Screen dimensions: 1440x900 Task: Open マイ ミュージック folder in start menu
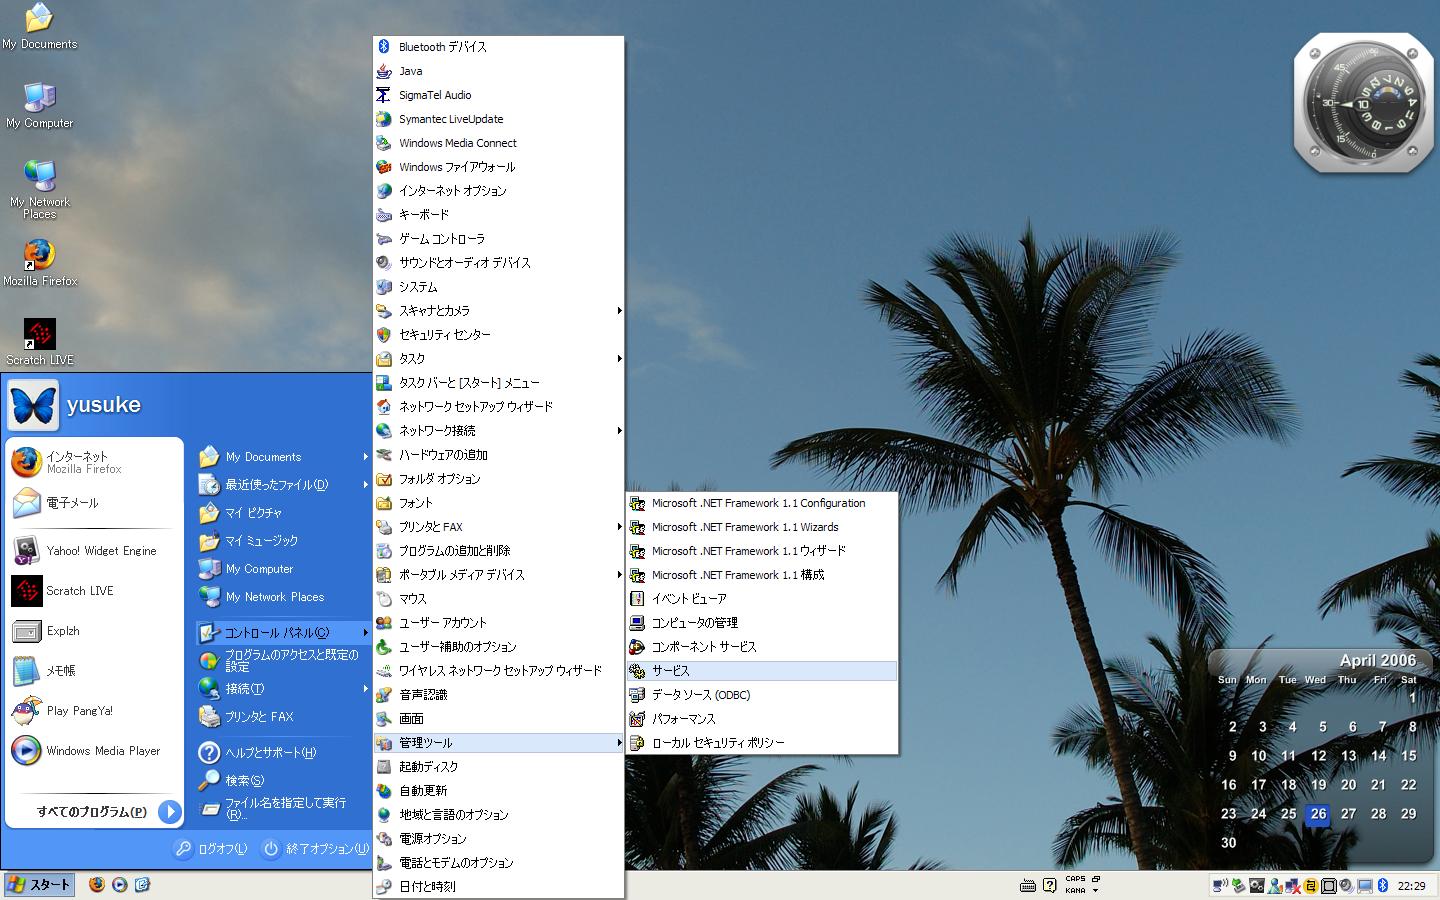click(283, 541)
